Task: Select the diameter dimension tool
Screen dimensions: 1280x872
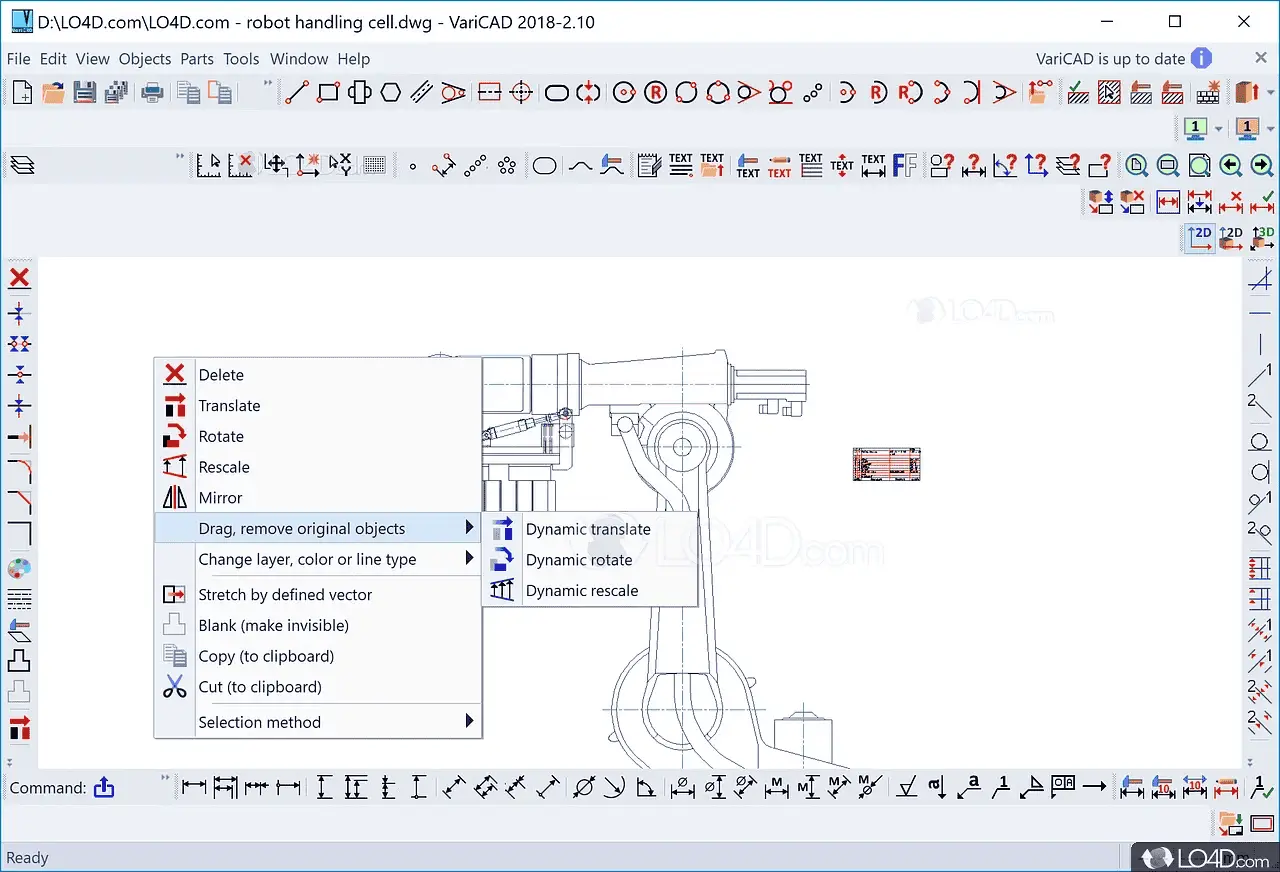Action: coord(583,788)
